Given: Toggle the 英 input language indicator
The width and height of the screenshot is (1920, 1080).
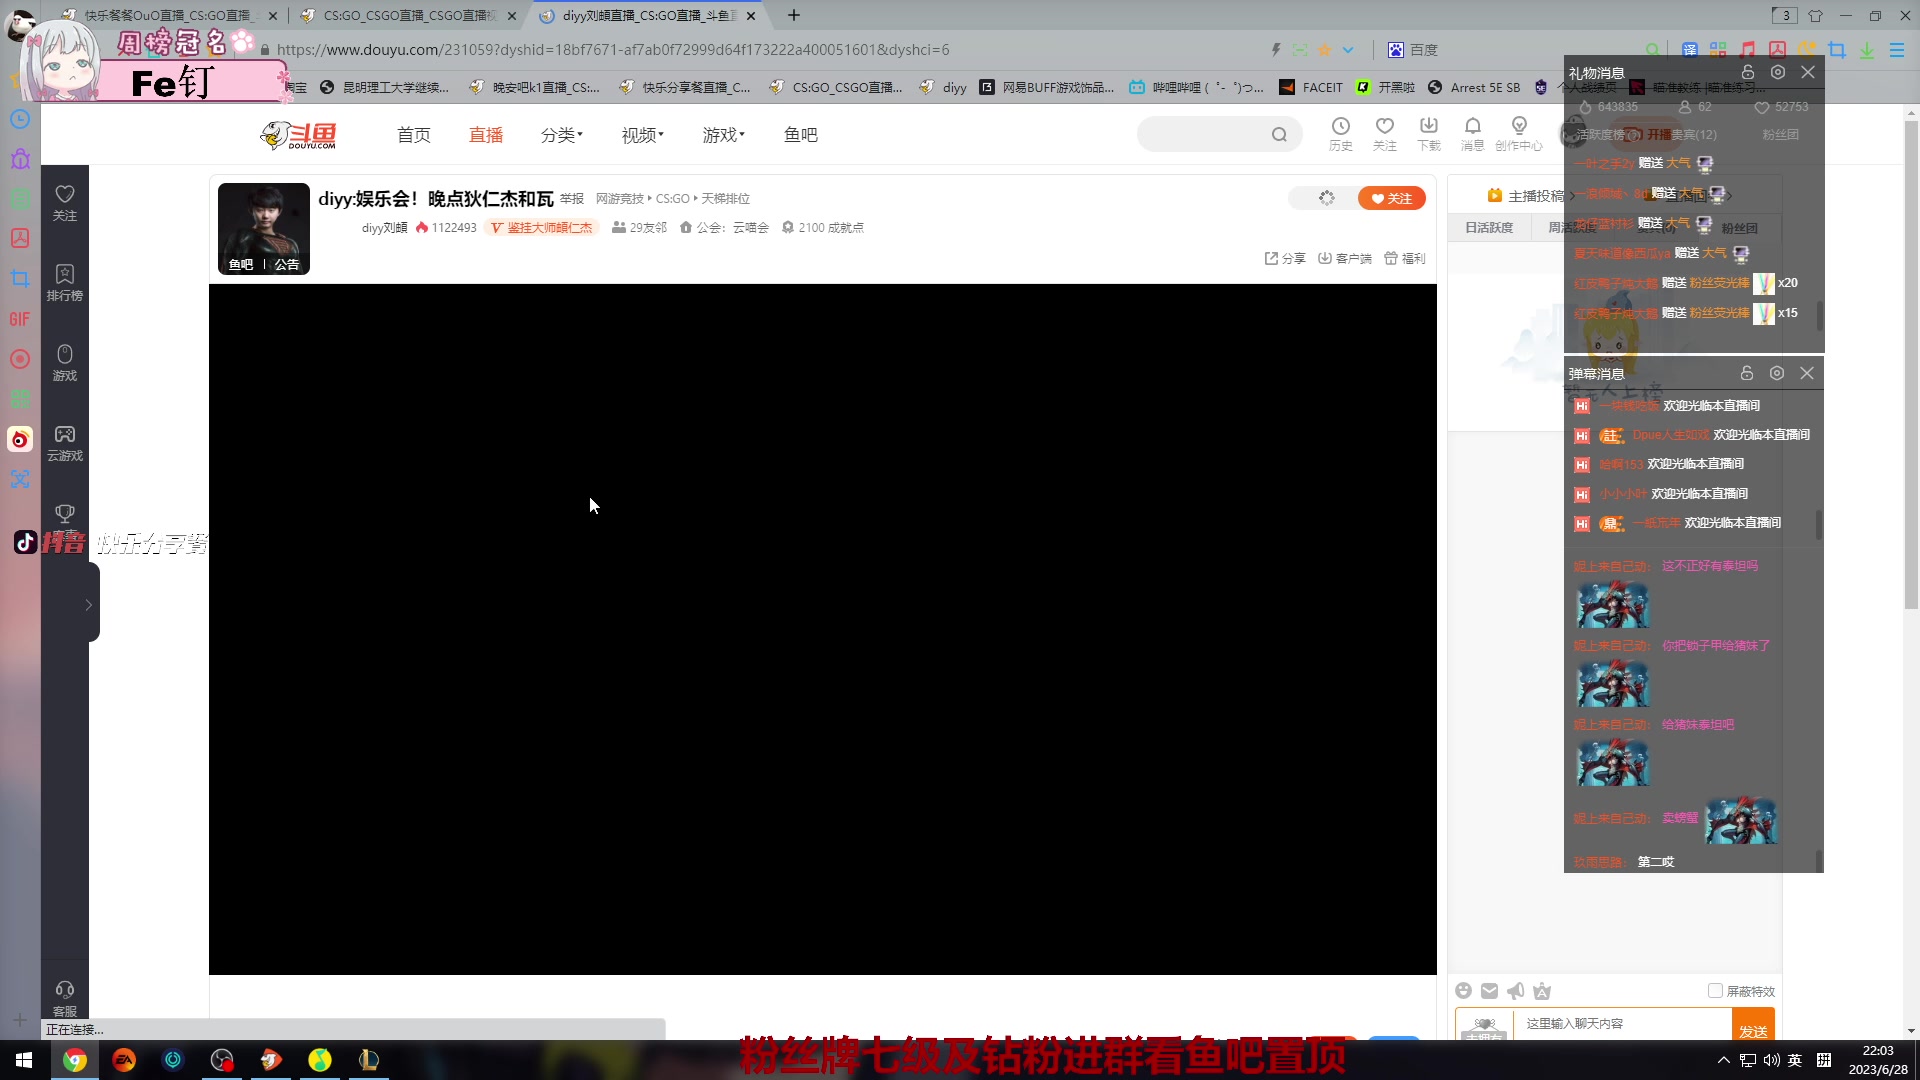Looking at the screenshot, I should (x=1795, y=1060).
